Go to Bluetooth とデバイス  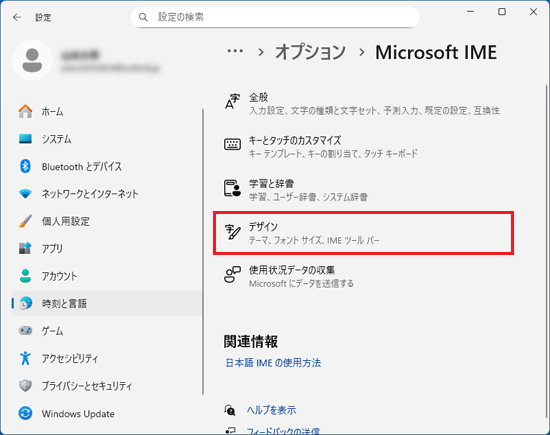tap(107, 166)
